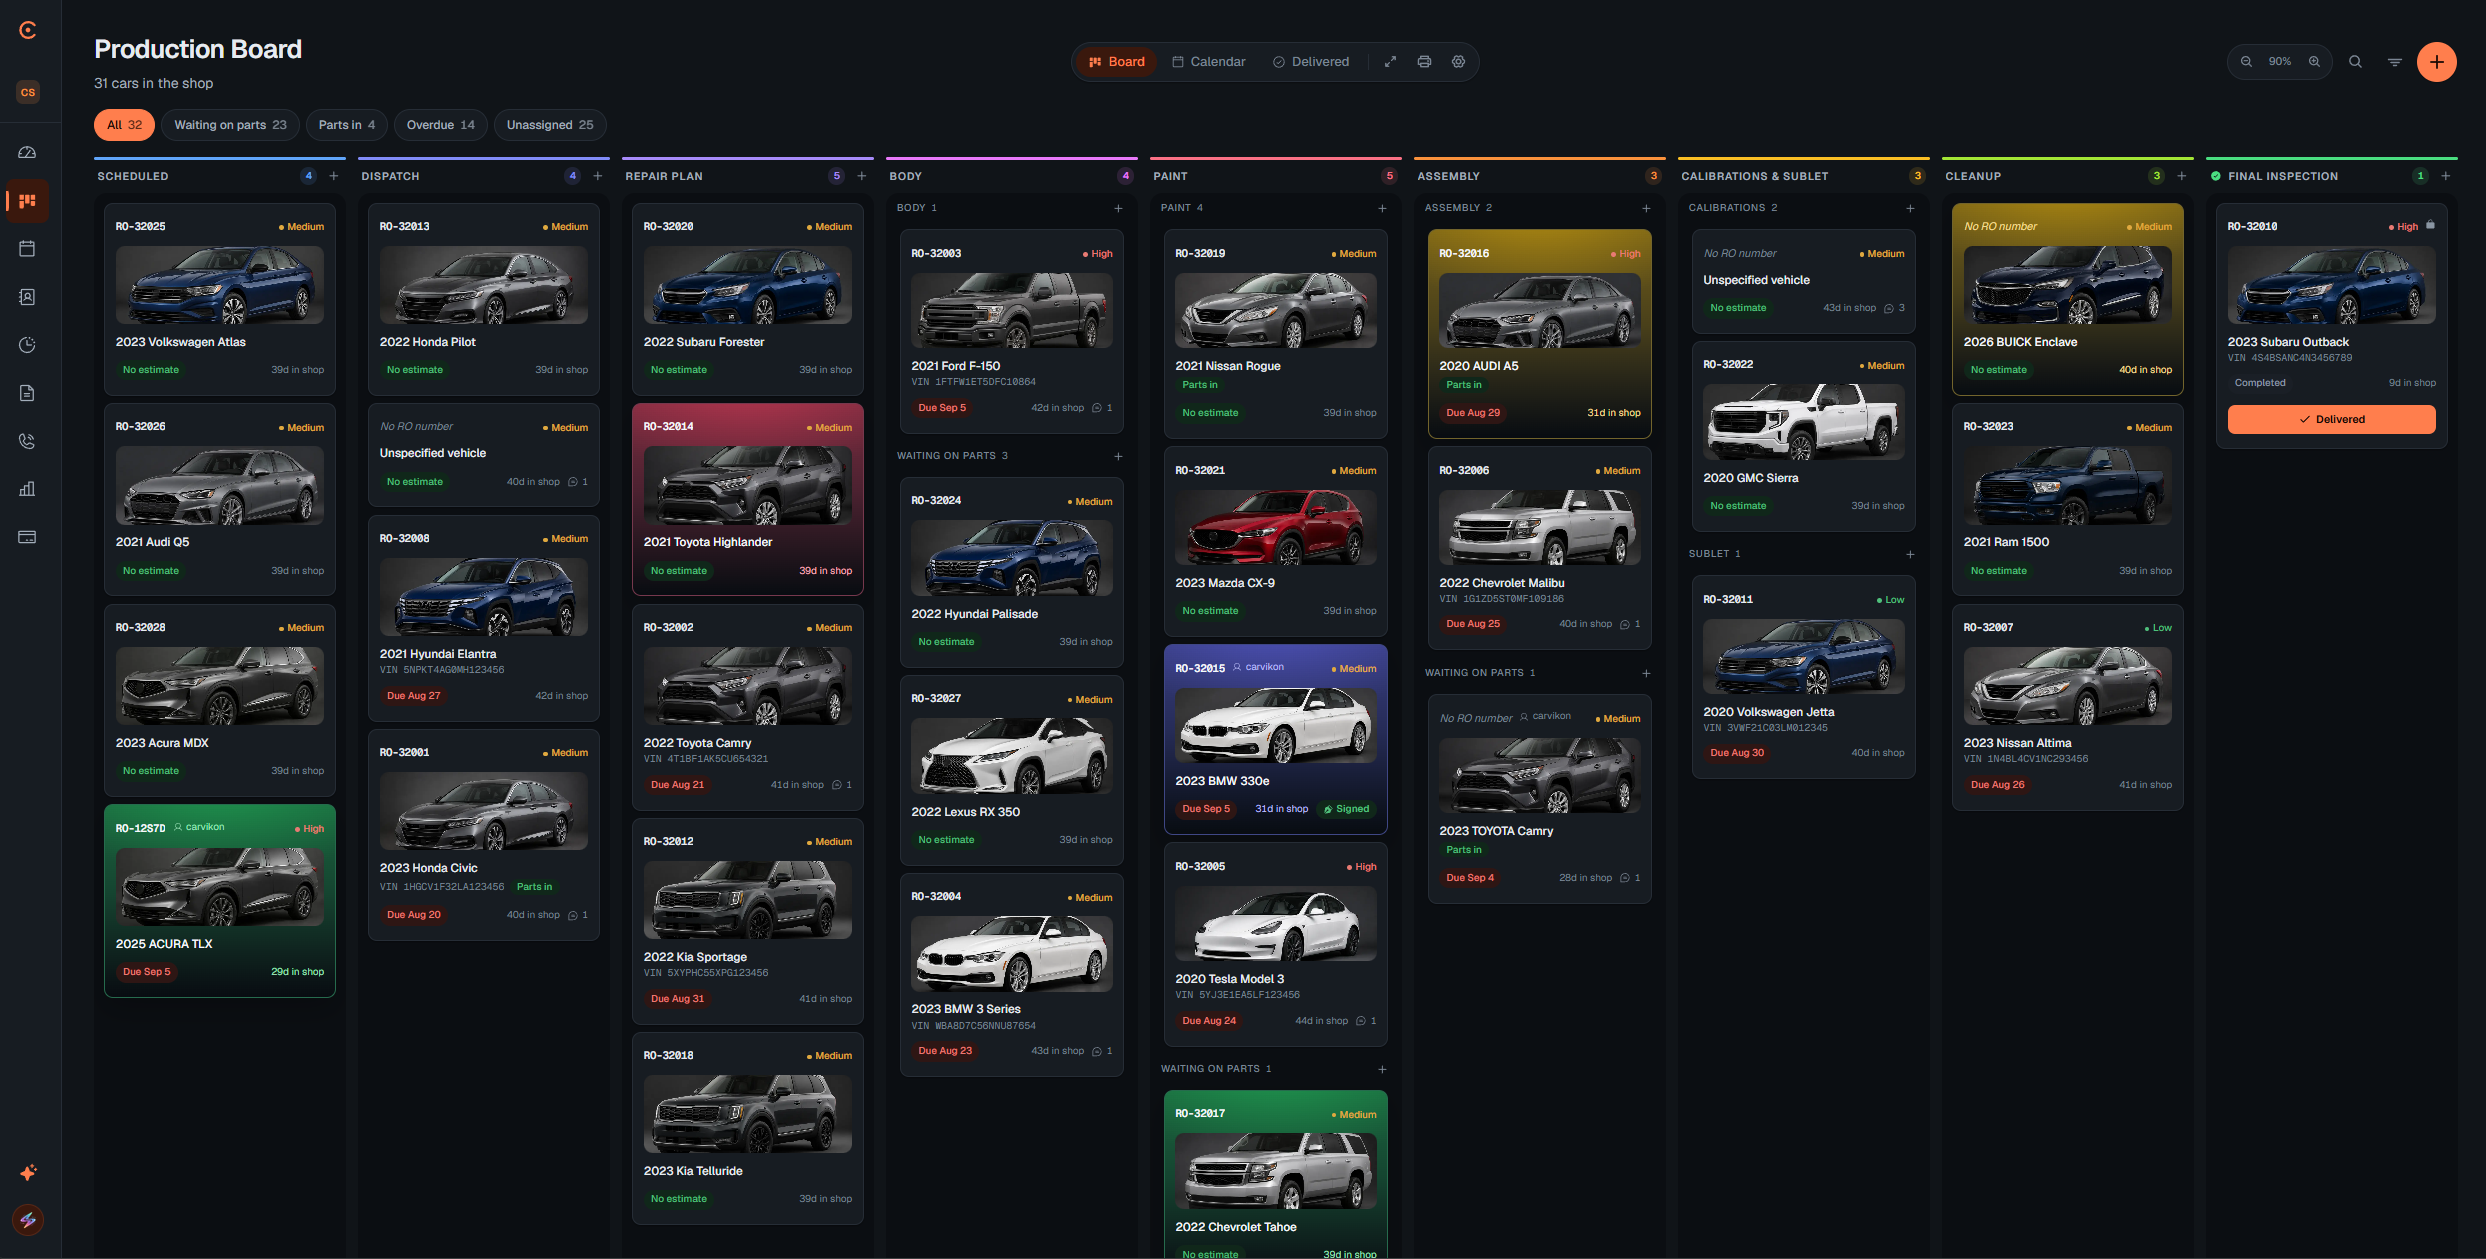2486x1259 pixels.
Task: Switch to the Board view tab
Action: [1117, 62]
